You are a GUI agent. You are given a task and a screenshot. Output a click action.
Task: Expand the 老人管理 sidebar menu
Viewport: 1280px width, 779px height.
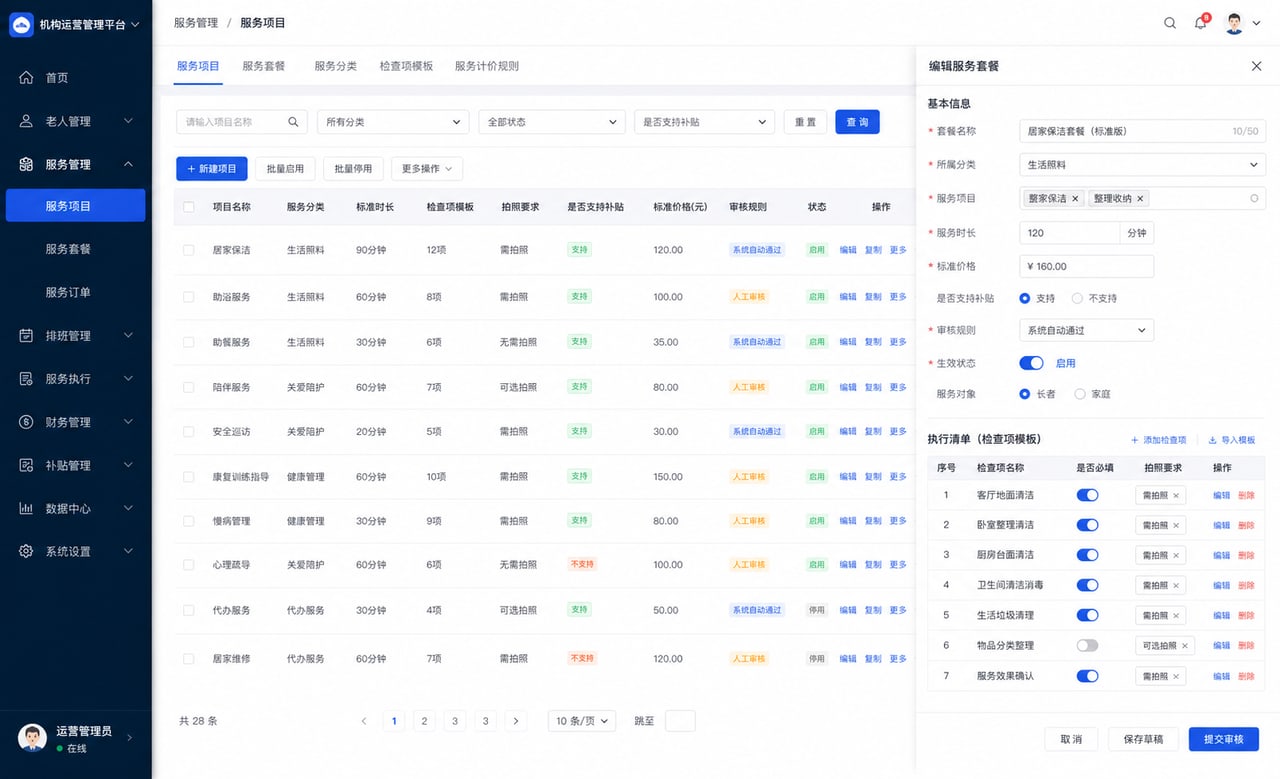[128, 121]
